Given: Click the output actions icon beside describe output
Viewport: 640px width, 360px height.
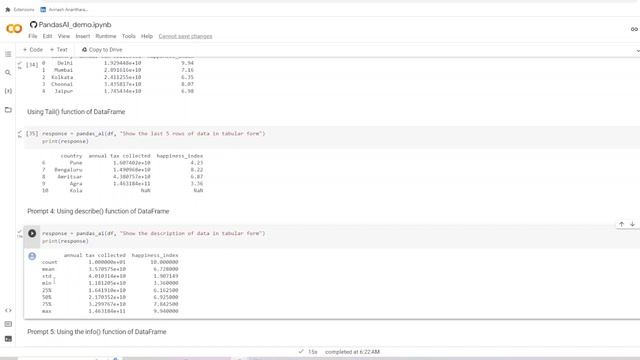Looking at the screenshot, I should (32, 256).
